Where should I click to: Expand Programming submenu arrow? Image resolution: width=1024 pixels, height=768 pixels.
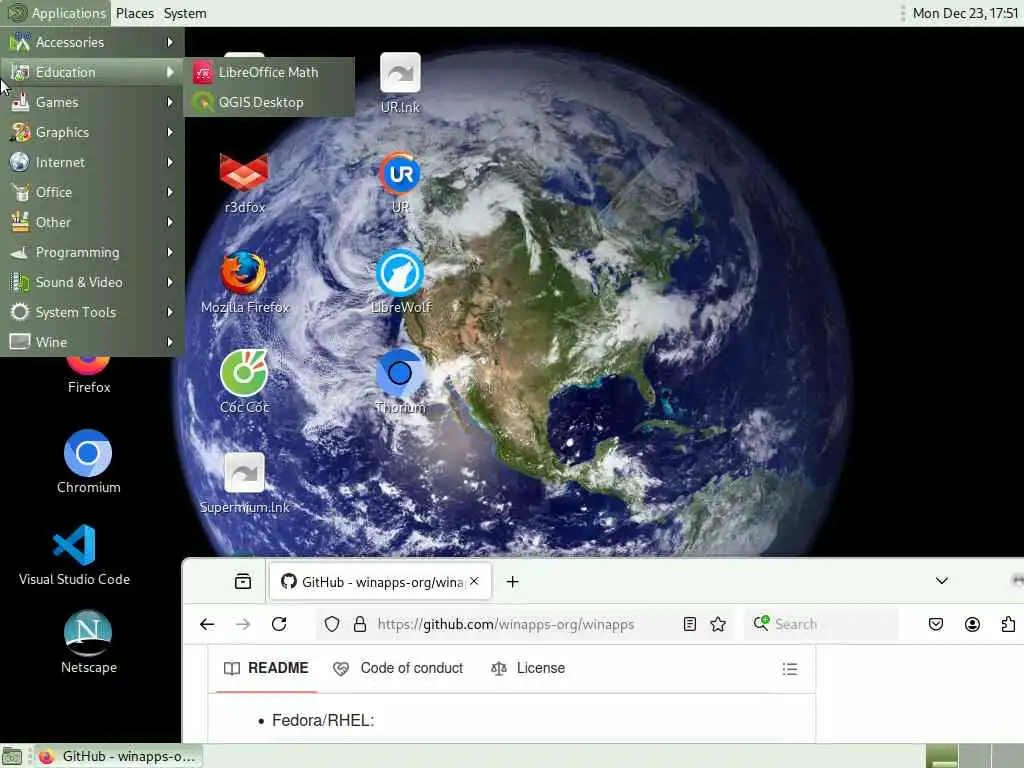click(x=170, y=253)
